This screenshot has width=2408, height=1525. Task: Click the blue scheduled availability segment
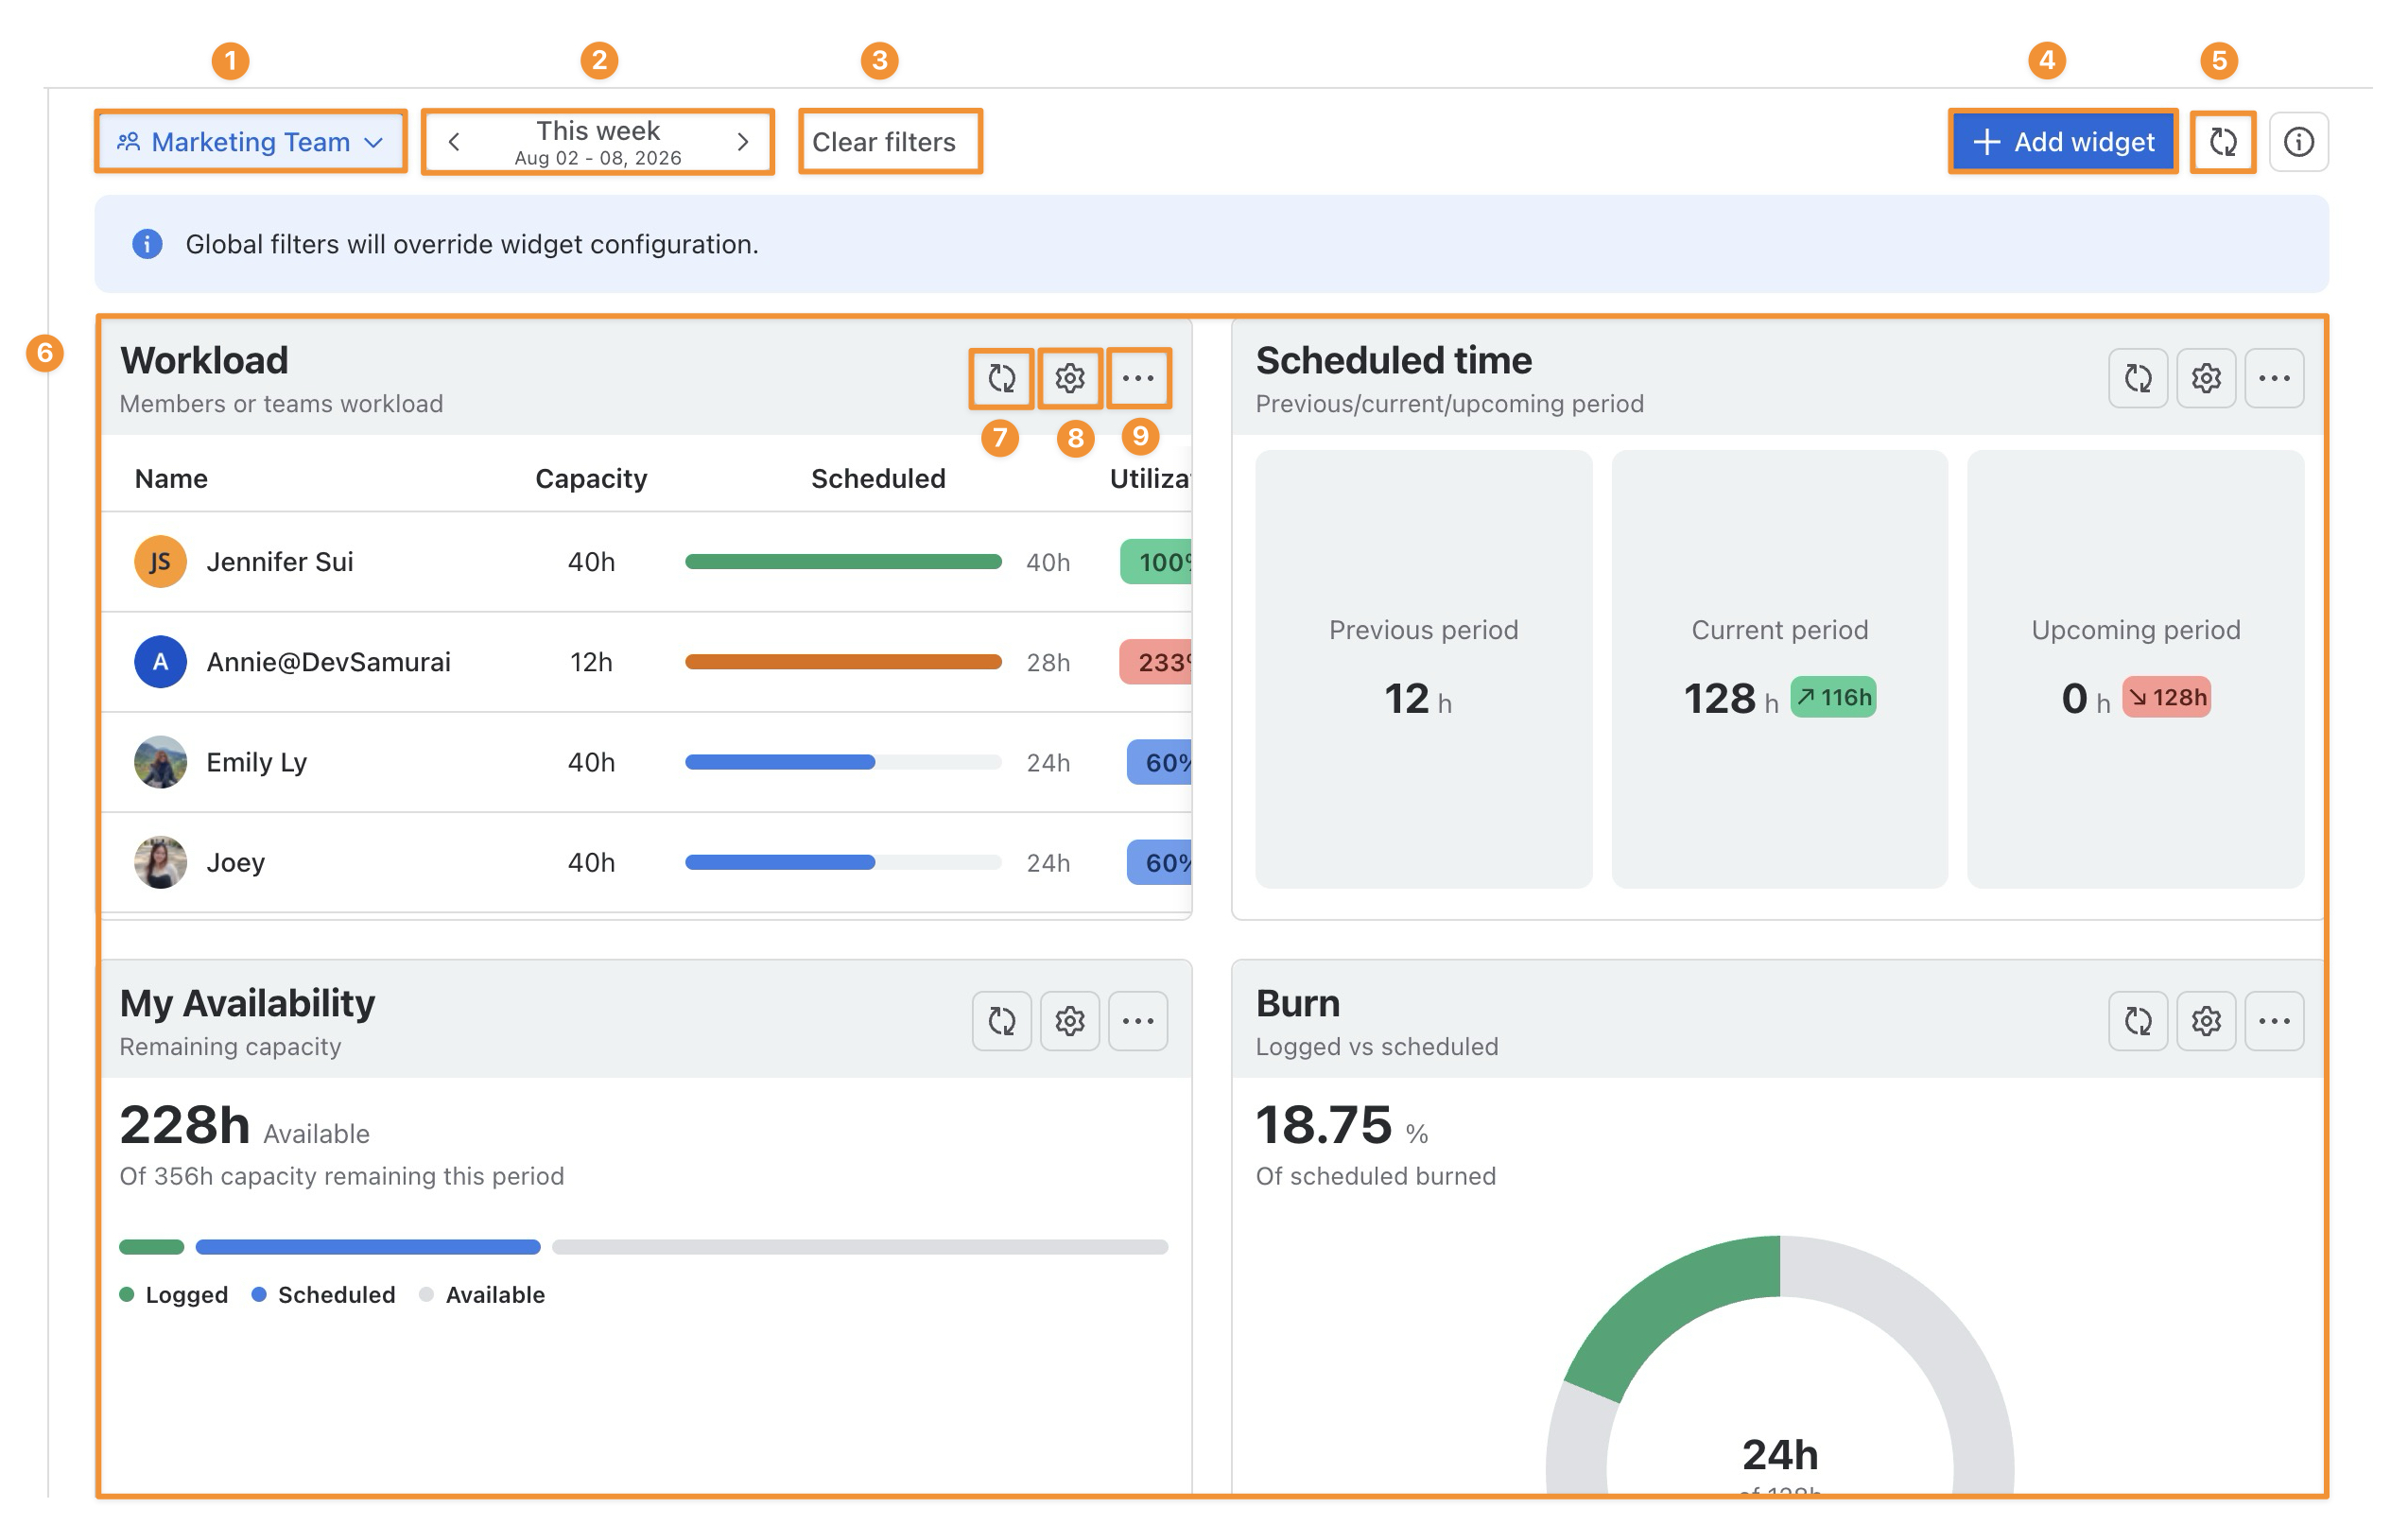tap(368, 1247)
